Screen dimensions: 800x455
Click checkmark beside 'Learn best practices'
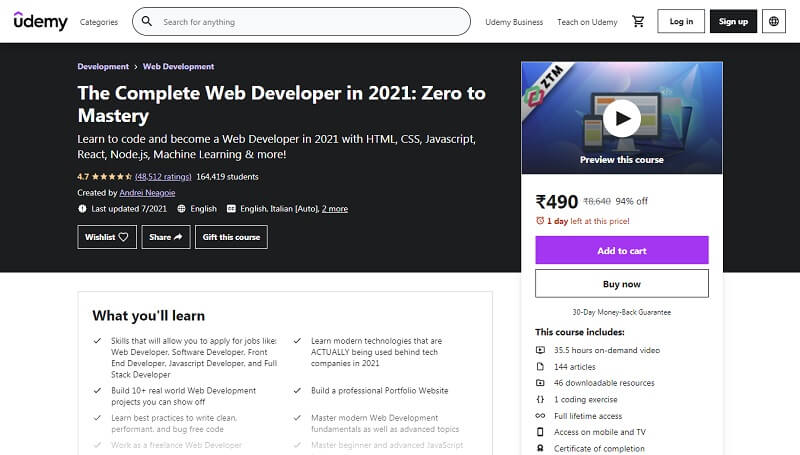tap(97, 418)
